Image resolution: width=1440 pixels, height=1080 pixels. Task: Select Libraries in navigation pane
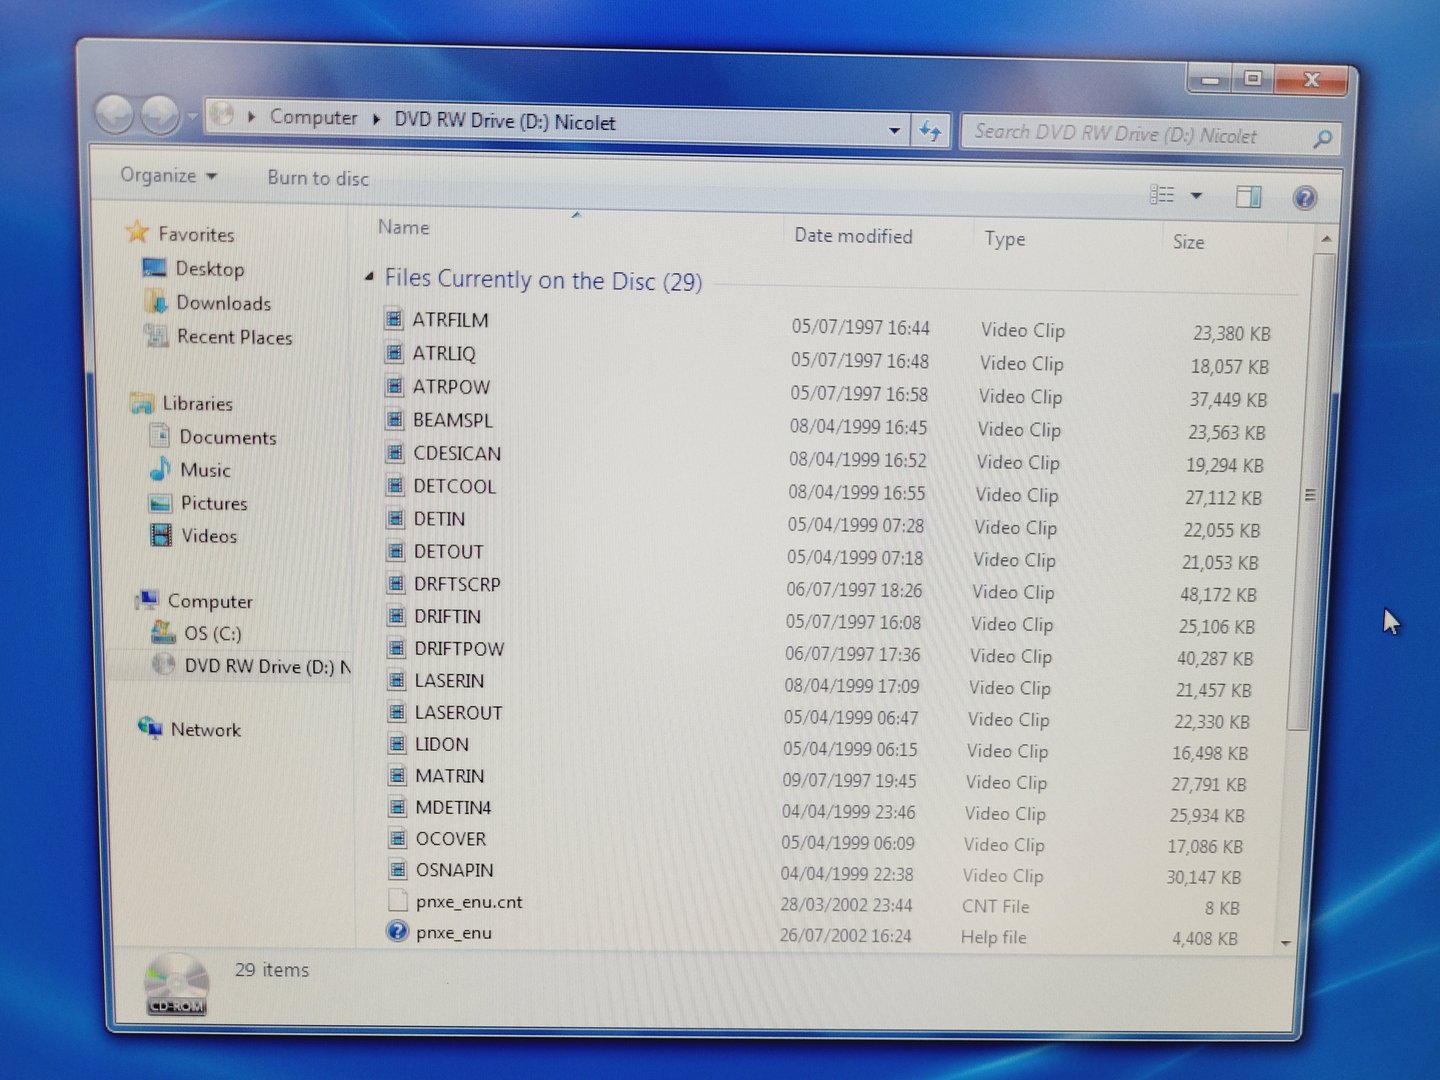pos(197,403)
